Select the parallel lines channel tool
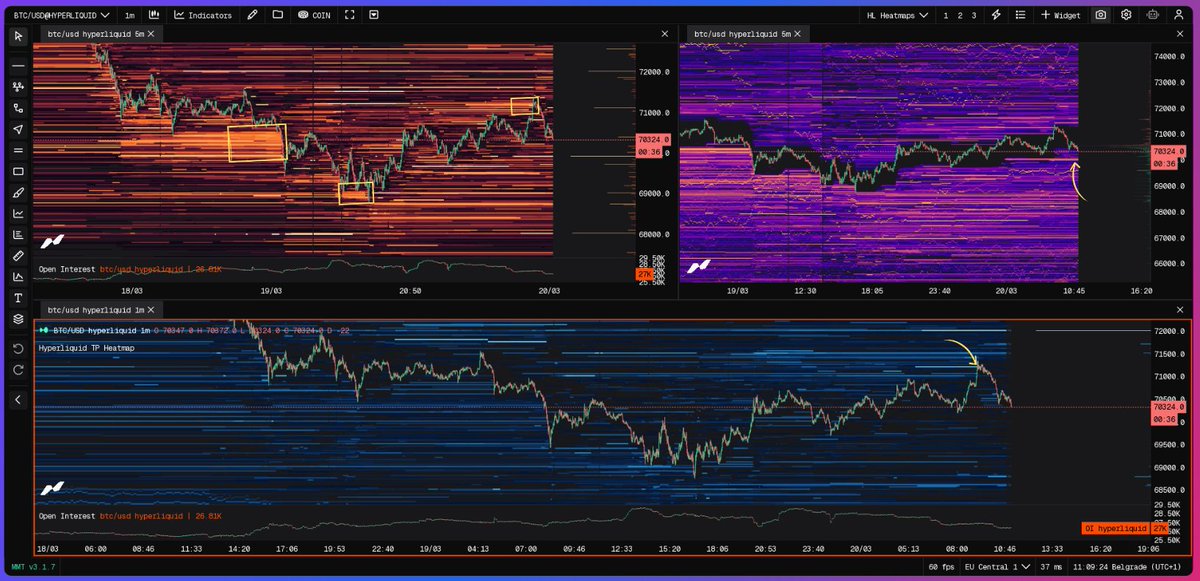The height and width of the screenshot is (581, 1200). coord(18,150)
